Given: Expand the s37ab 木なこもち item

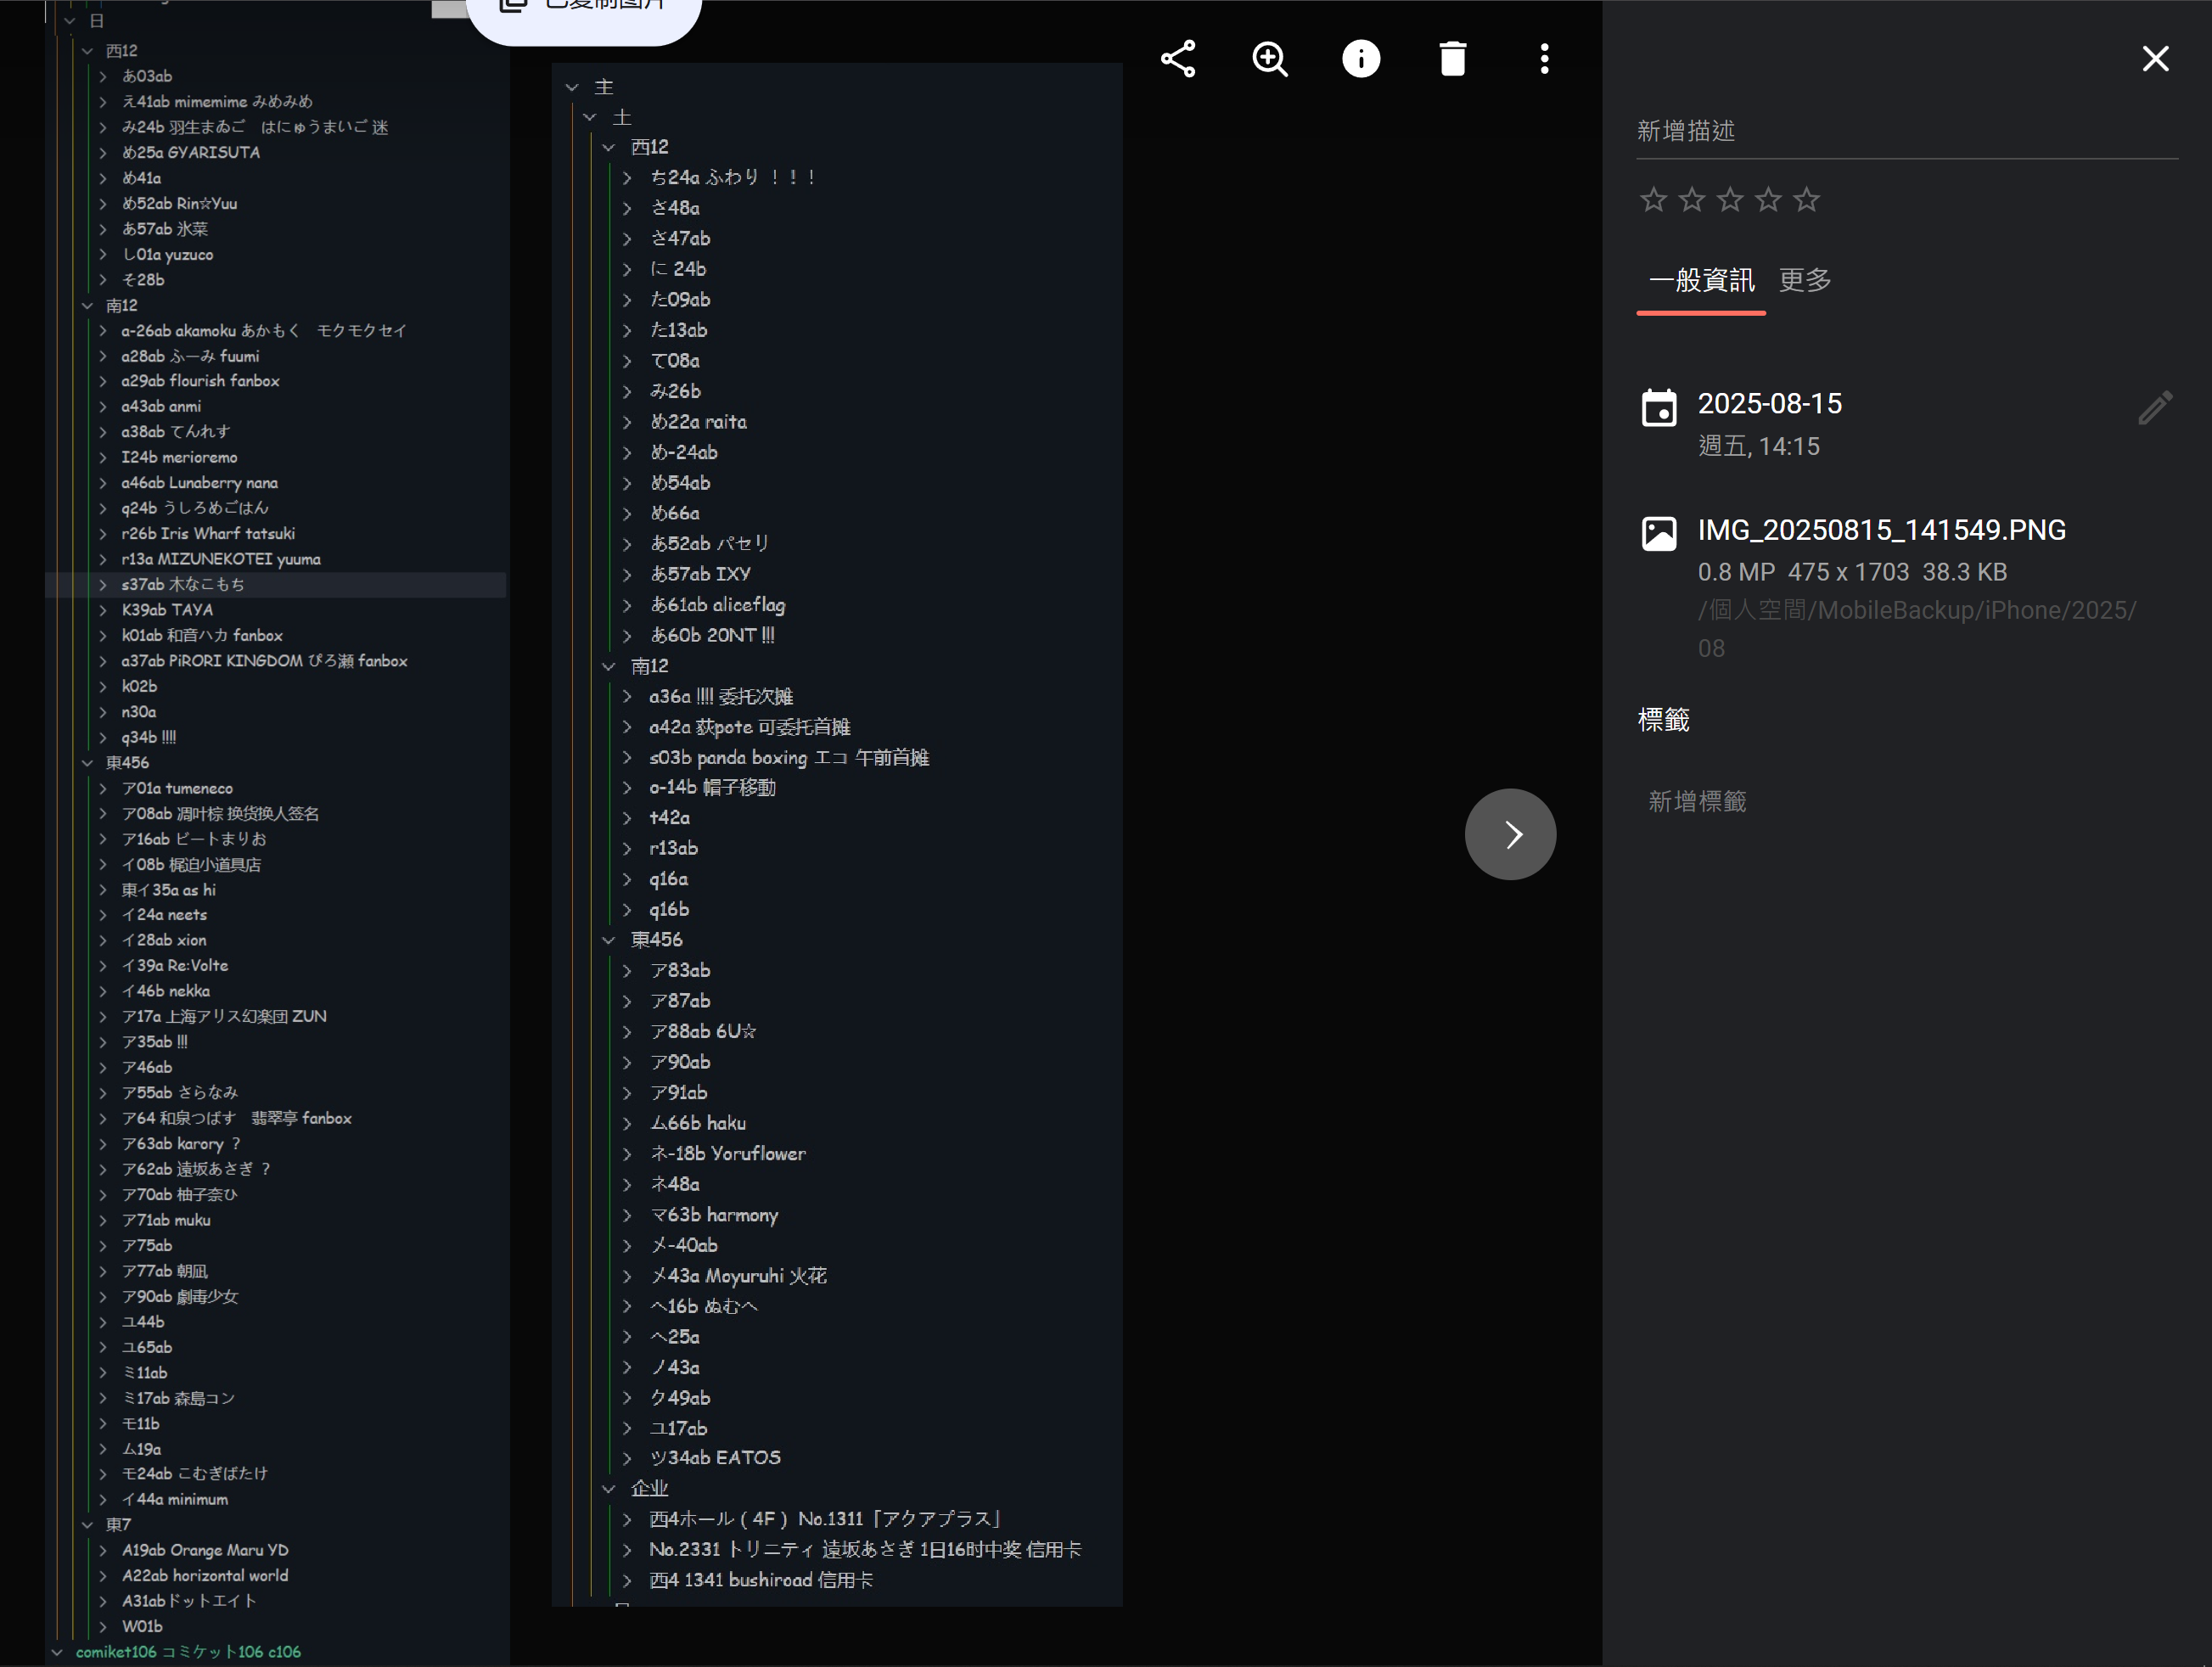Looking at the screenshot, I should click(x=103, y=585).
